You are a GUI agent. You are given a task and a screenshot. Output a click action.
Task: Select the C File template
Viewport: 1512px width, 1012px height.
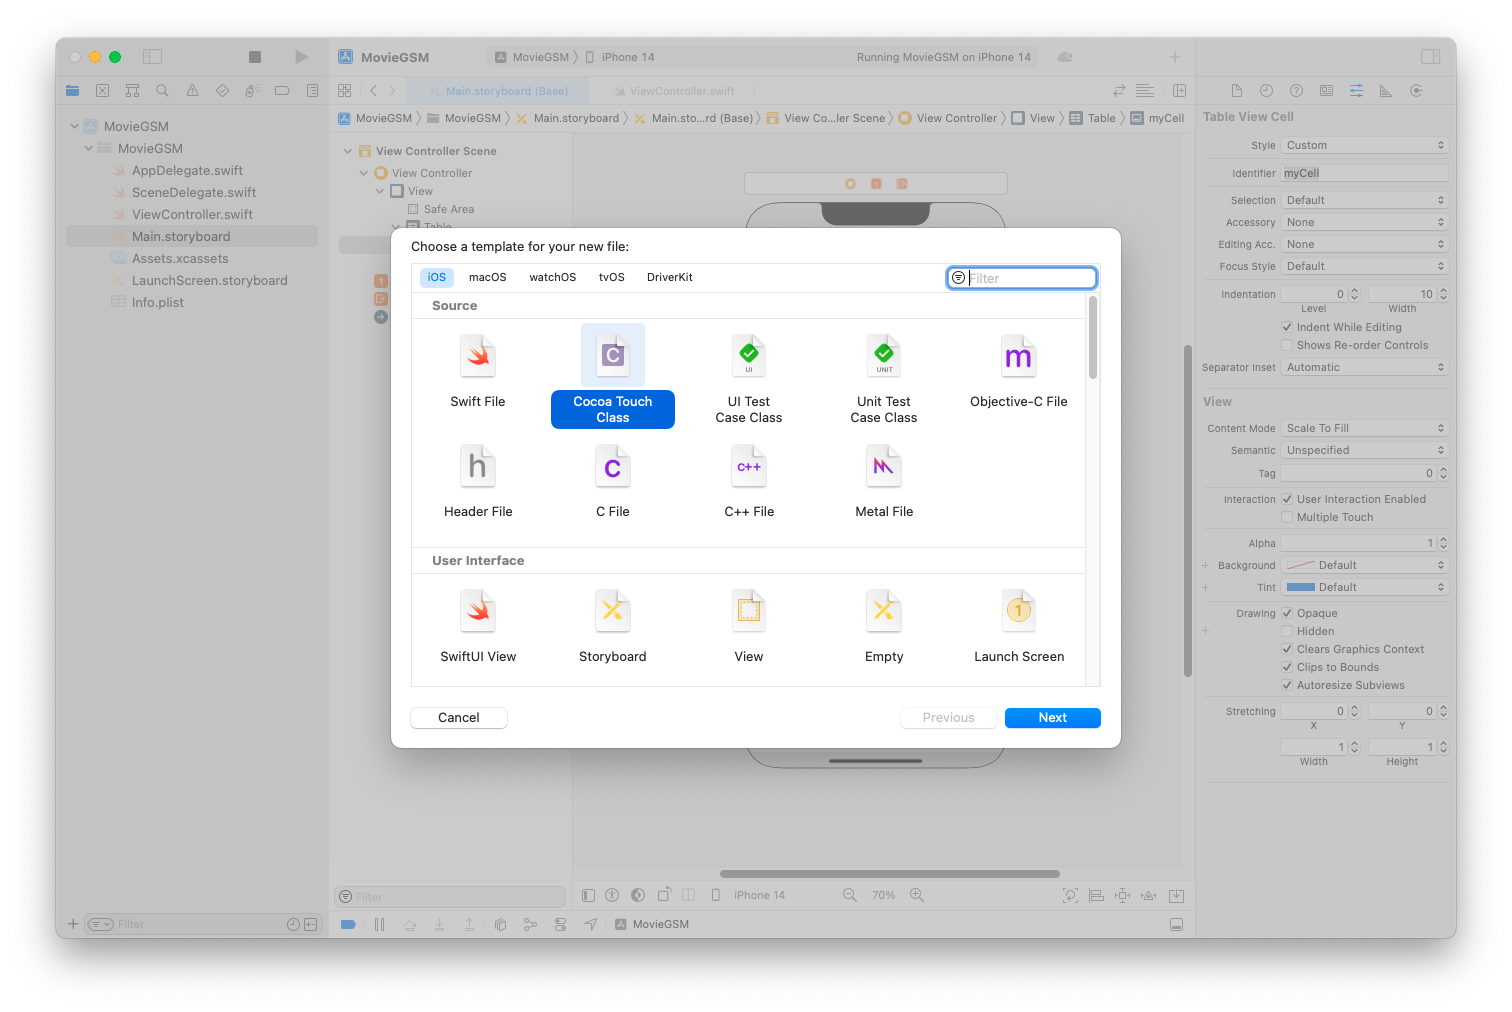[x=613, y=482]
